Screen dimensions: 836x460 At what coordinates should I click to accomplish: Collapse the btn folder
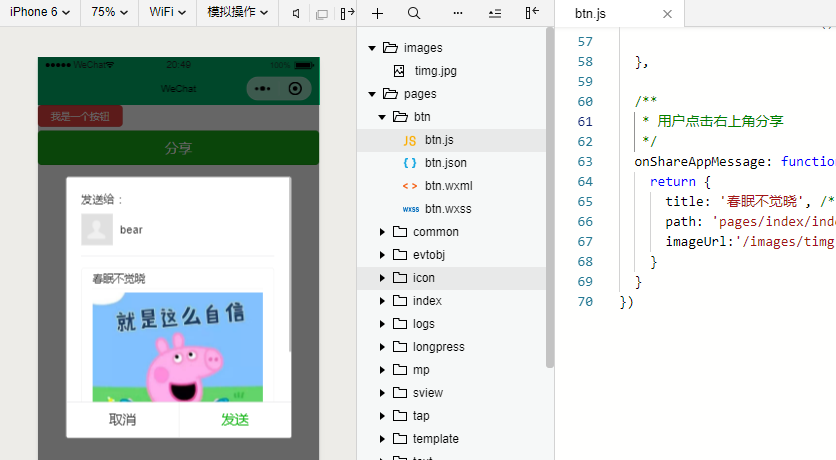(x=382, y=117)
